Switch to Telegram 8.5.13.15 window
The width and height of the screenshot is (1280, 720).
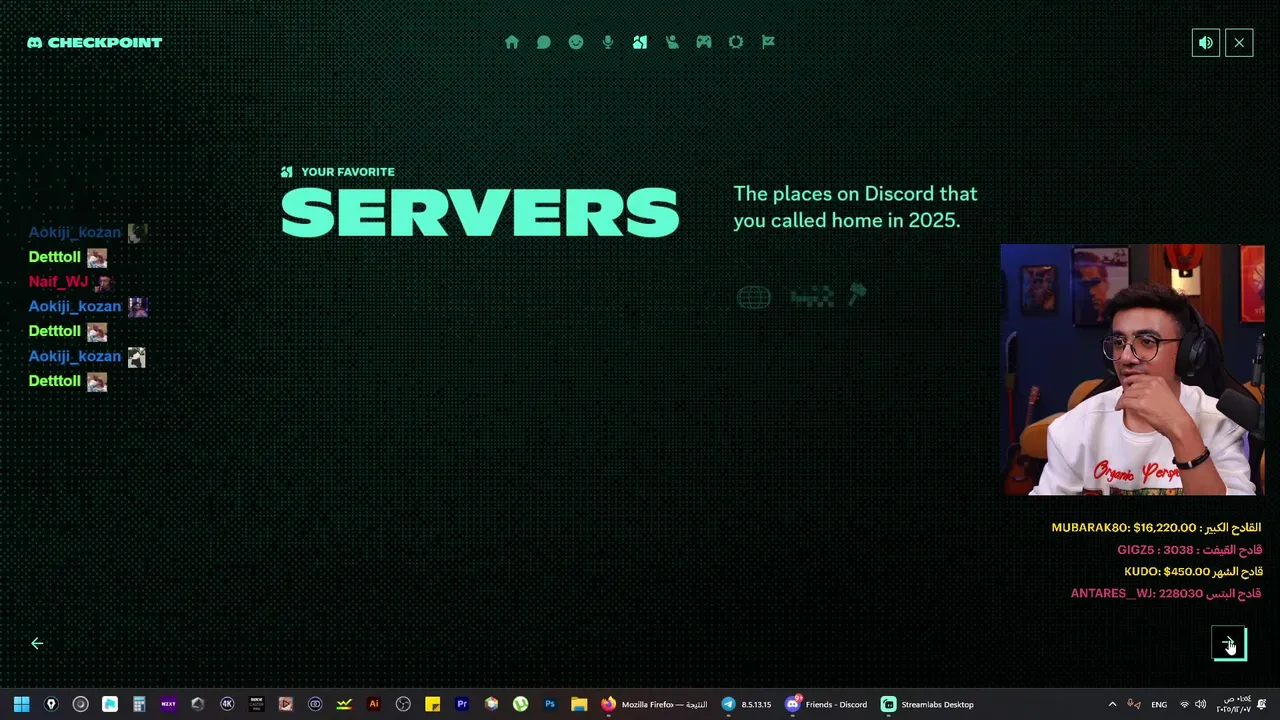pos(746,704)
